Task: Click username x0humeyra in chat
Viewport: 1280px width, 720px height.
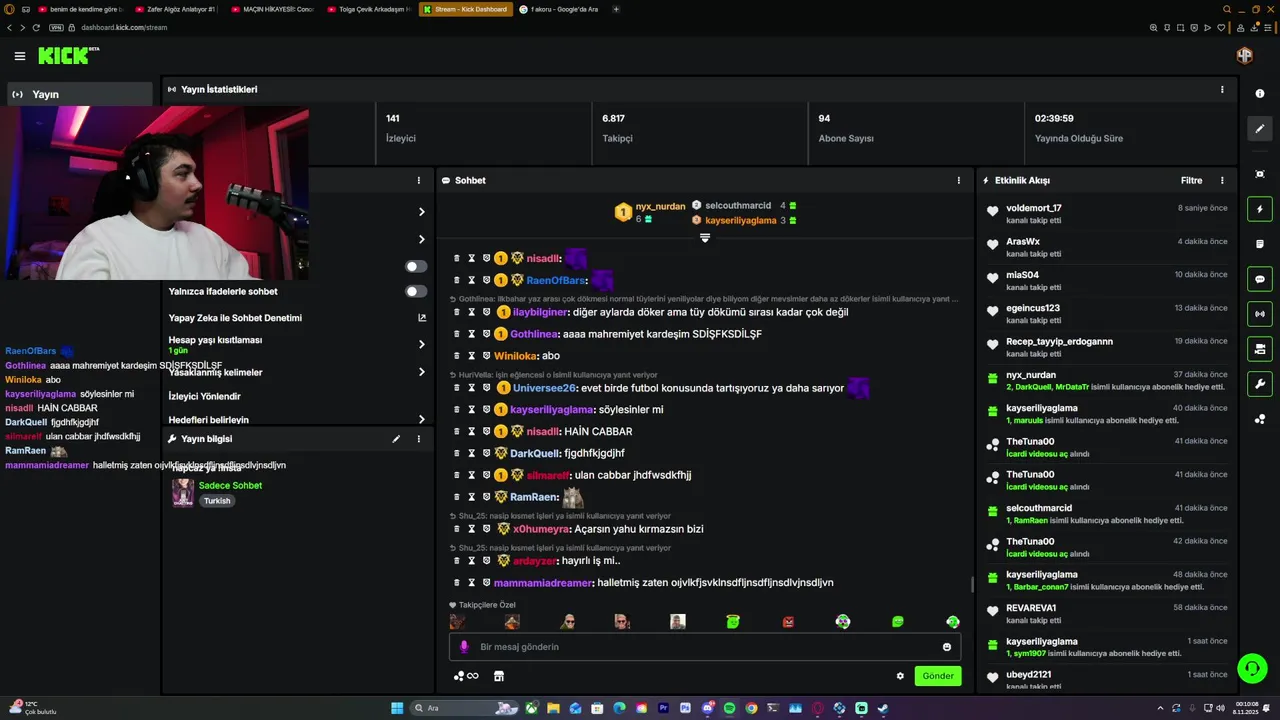Action: pyautogui.click(x=541, y=529)
